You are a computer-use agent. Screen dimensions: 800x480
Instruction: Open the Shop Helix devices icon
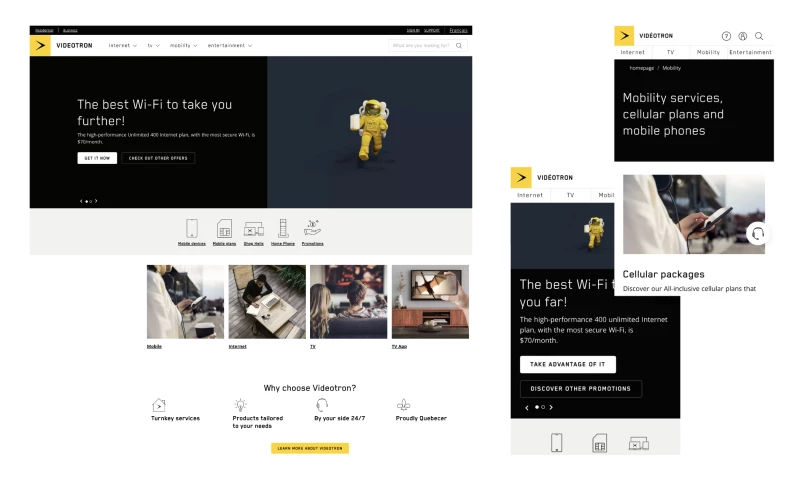pyautogui.click(x=254, y=229)
